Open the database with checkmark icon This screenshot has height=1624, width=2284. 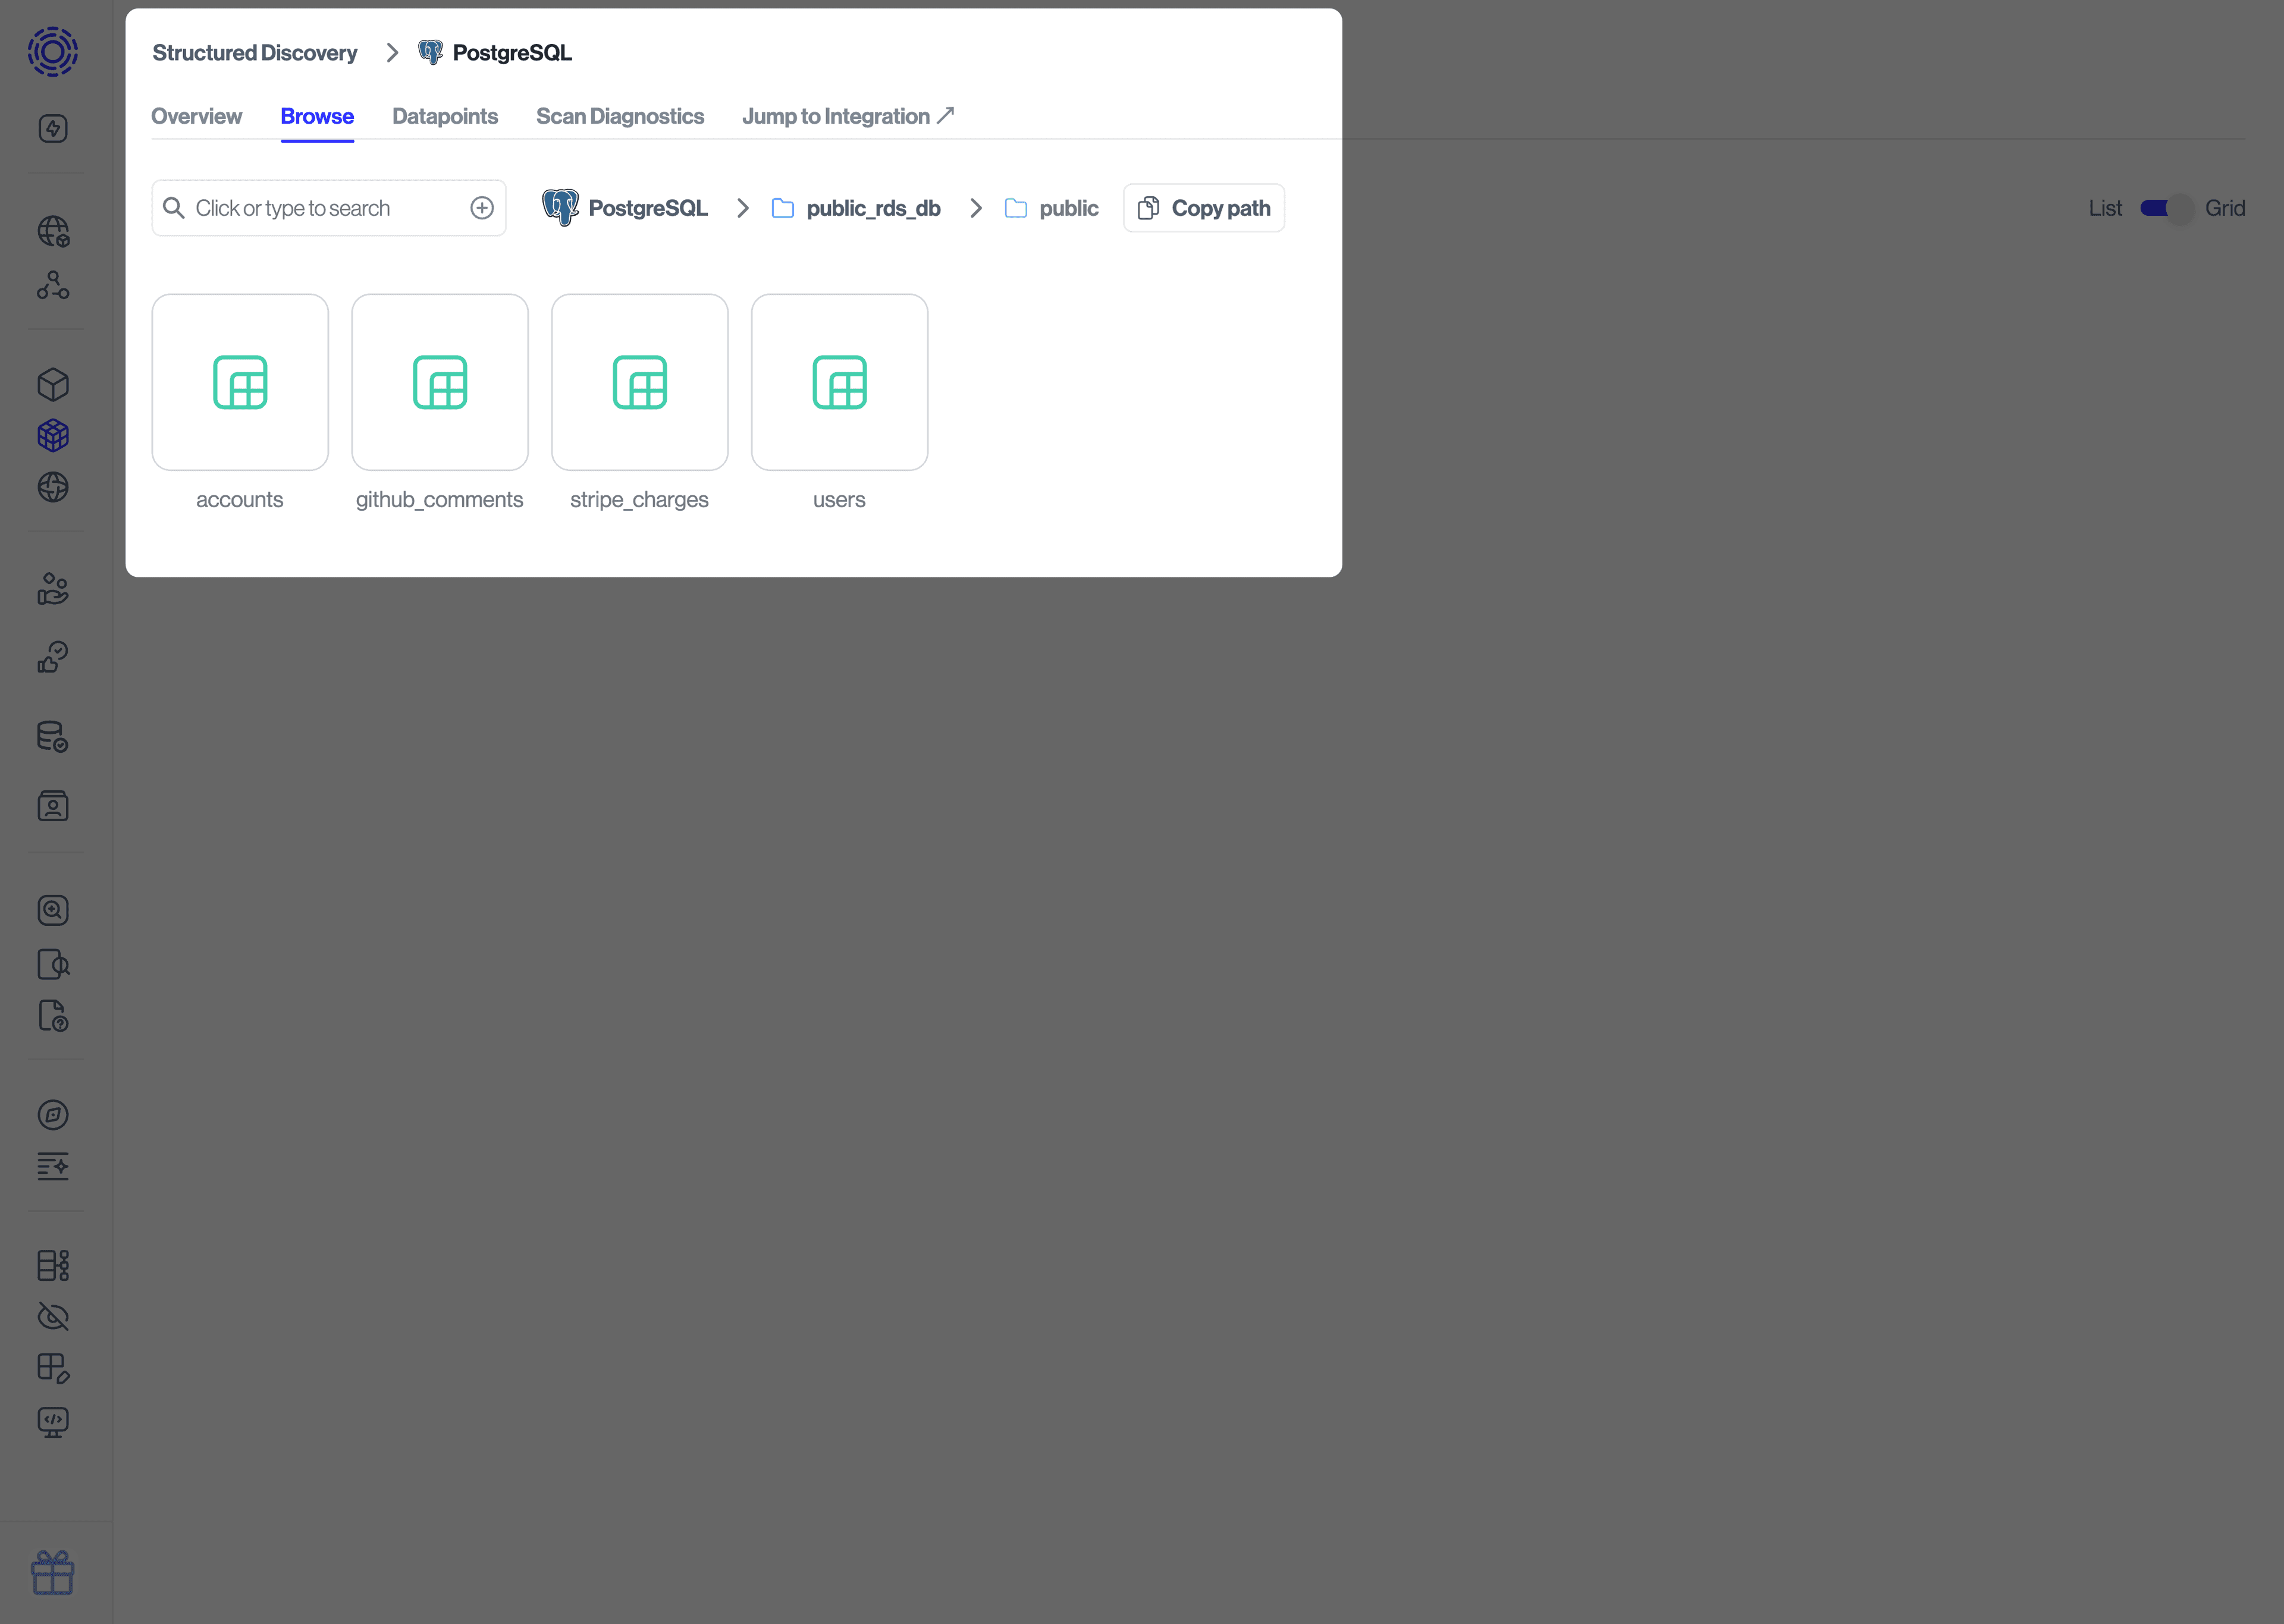tap(53, 737)
